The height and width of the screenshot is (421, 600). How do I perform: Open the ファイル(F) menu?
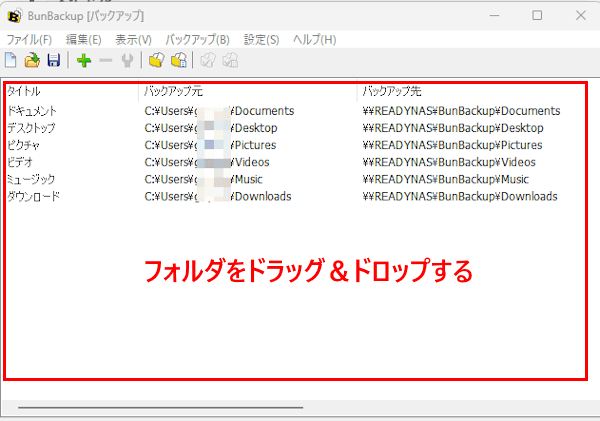tap(29, 39)
